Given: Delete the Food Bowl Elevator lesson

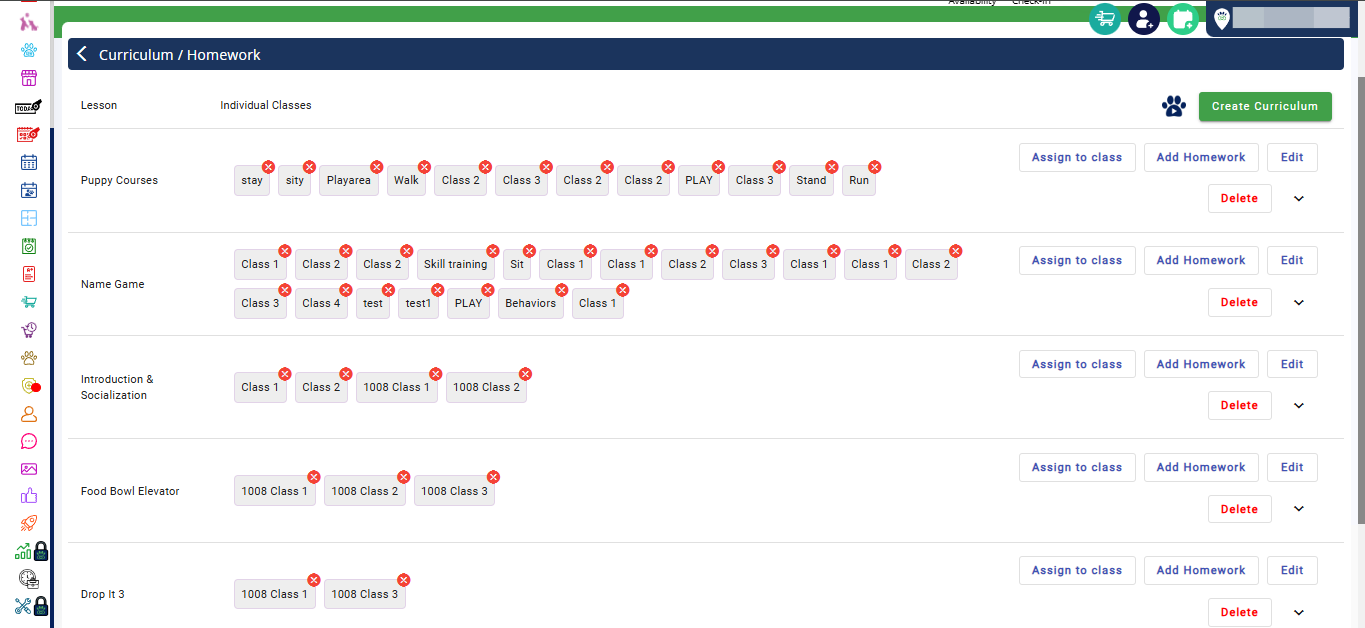Looking at the screenshot, I should pos(1239,509).
